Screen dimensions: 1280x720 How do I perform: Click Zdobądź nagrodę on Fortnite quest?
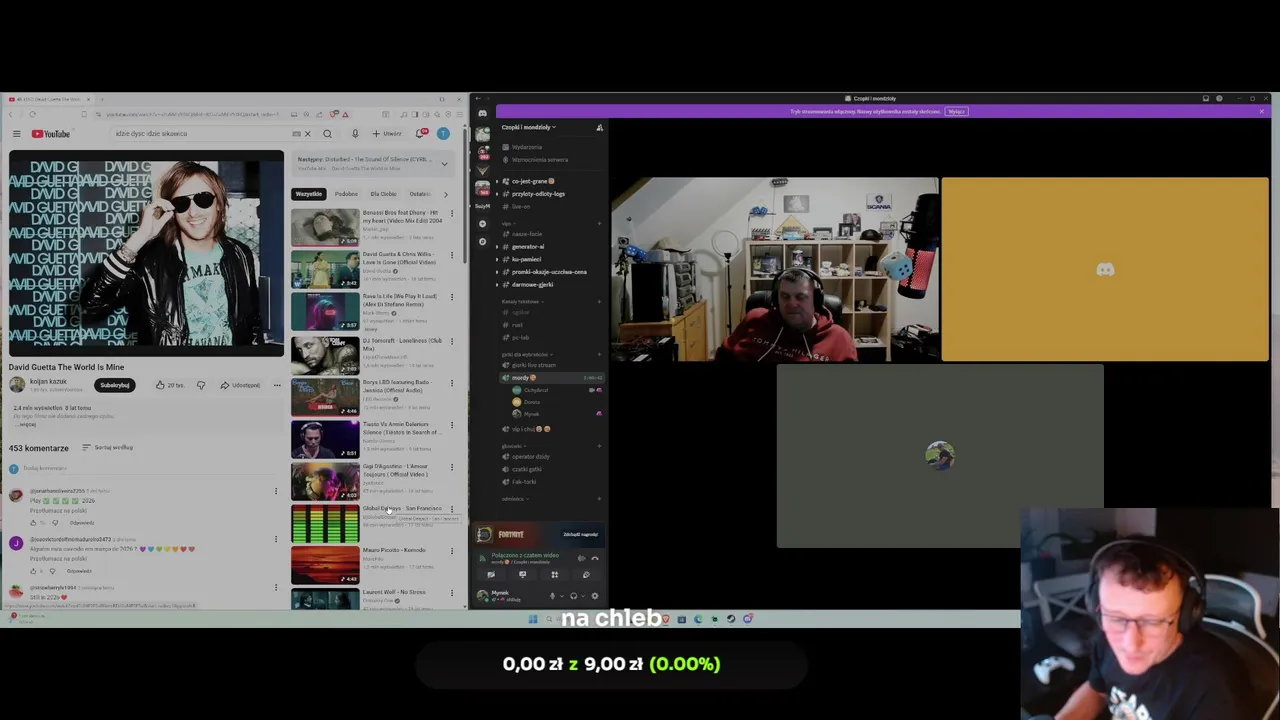(x=580, y=534)
